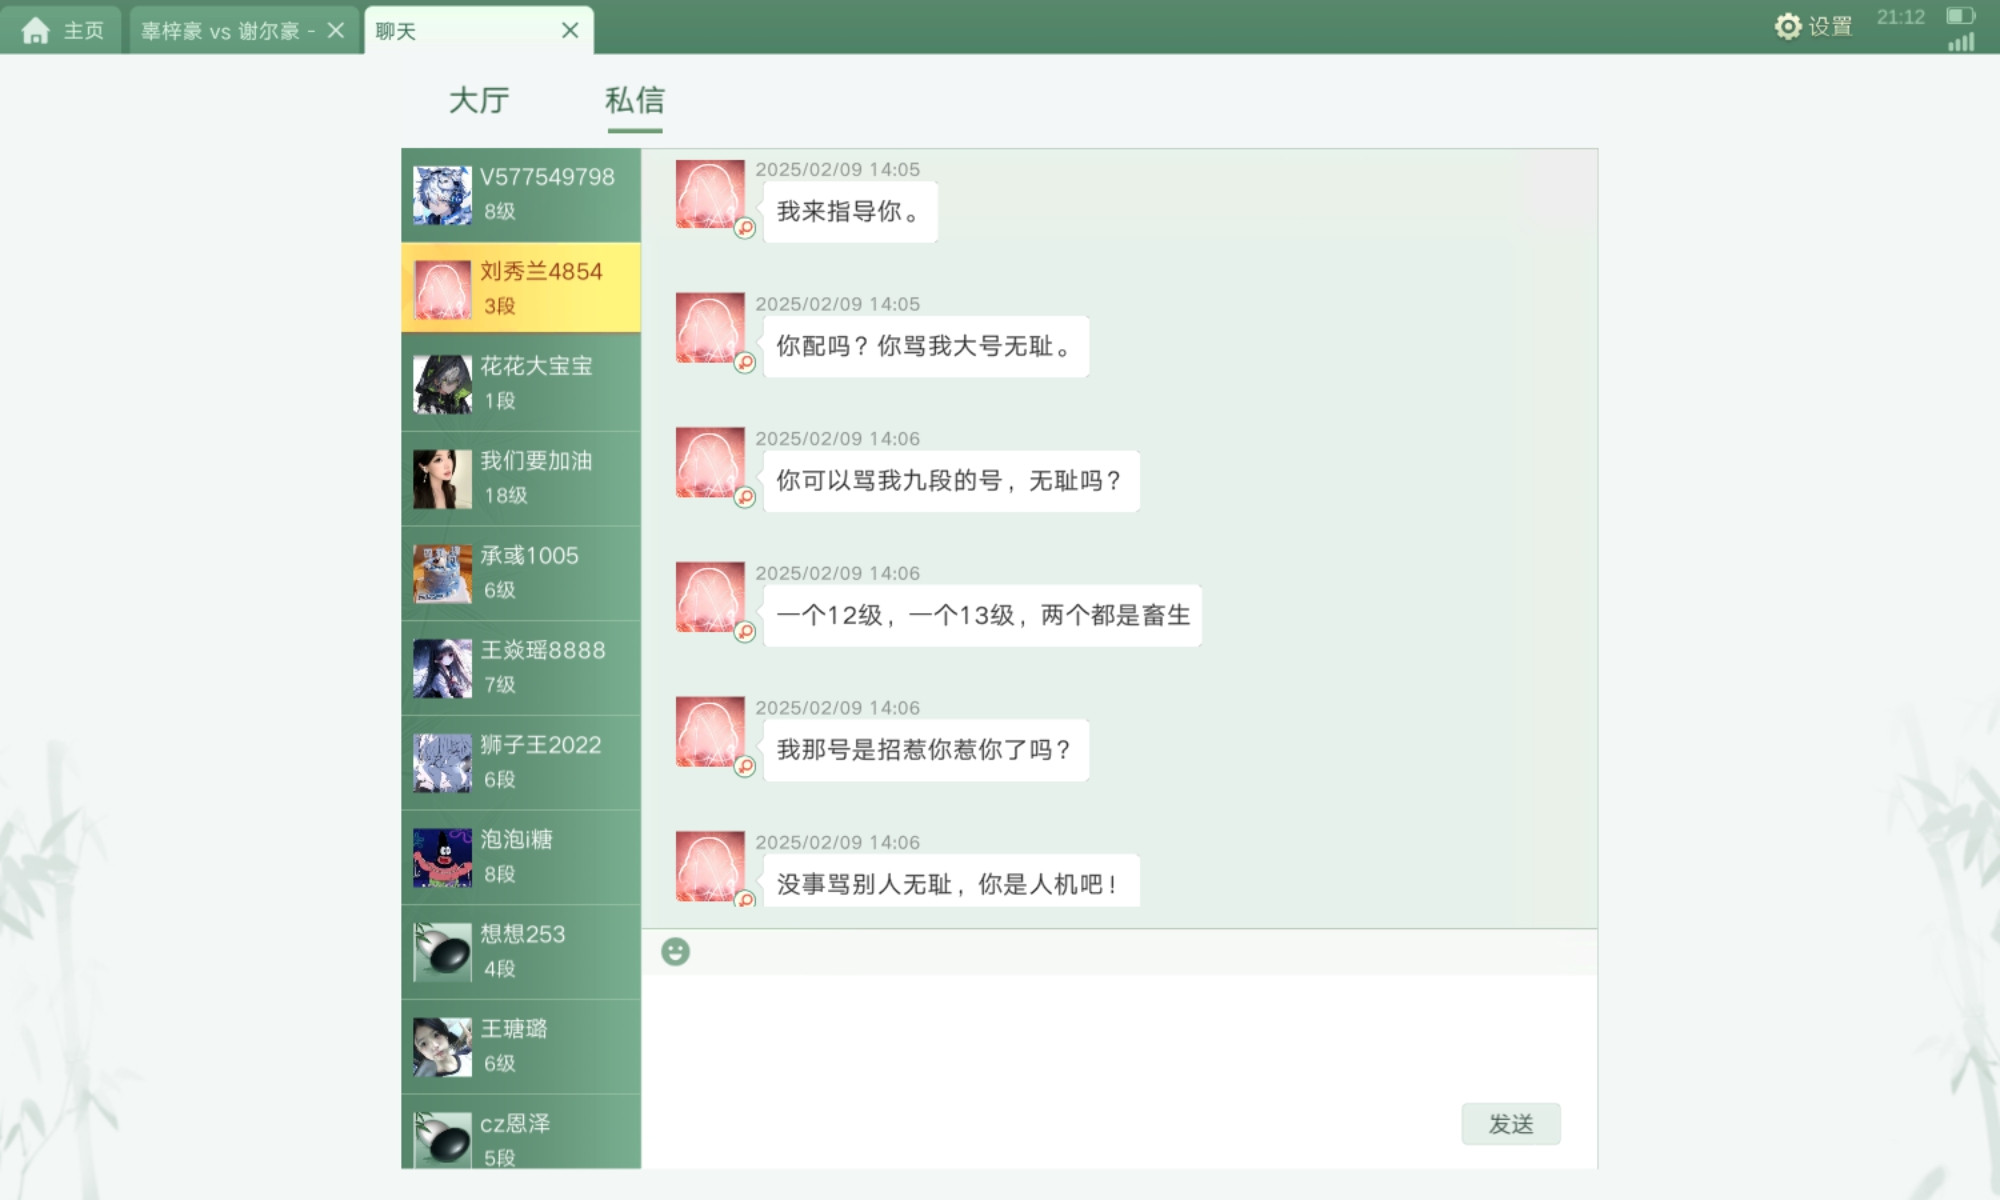Select contact 狮子王2022
Viewport: 2000px width, 1200px height.
(521, 763)
